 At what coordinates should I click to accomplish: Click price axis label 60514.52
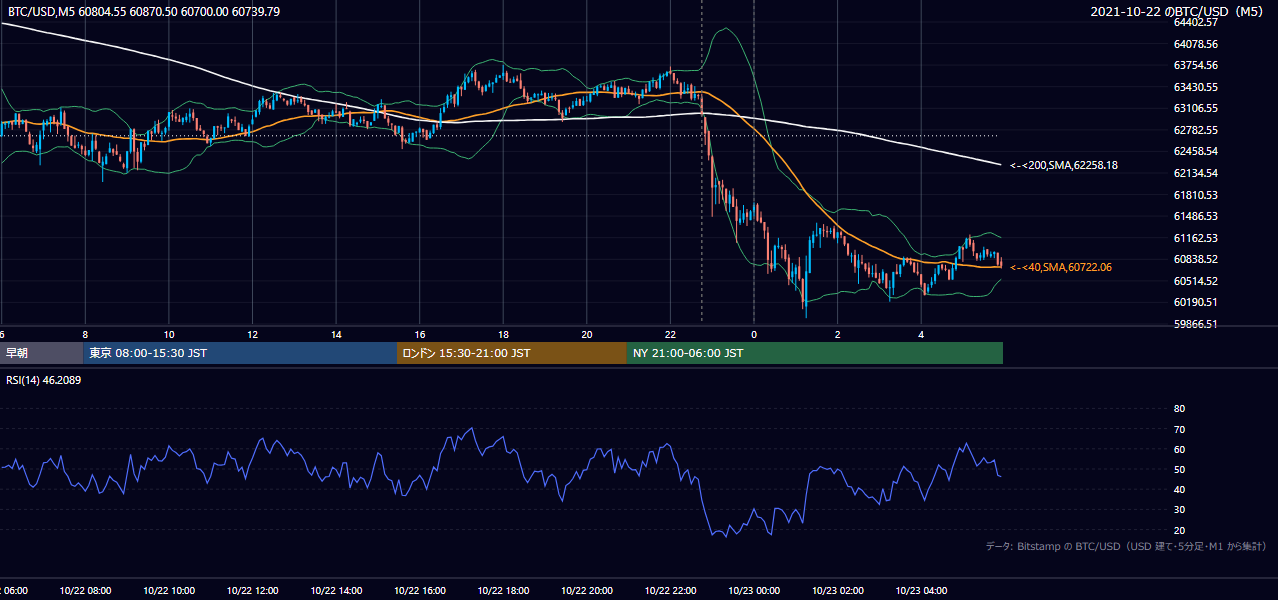(1195, 281)
